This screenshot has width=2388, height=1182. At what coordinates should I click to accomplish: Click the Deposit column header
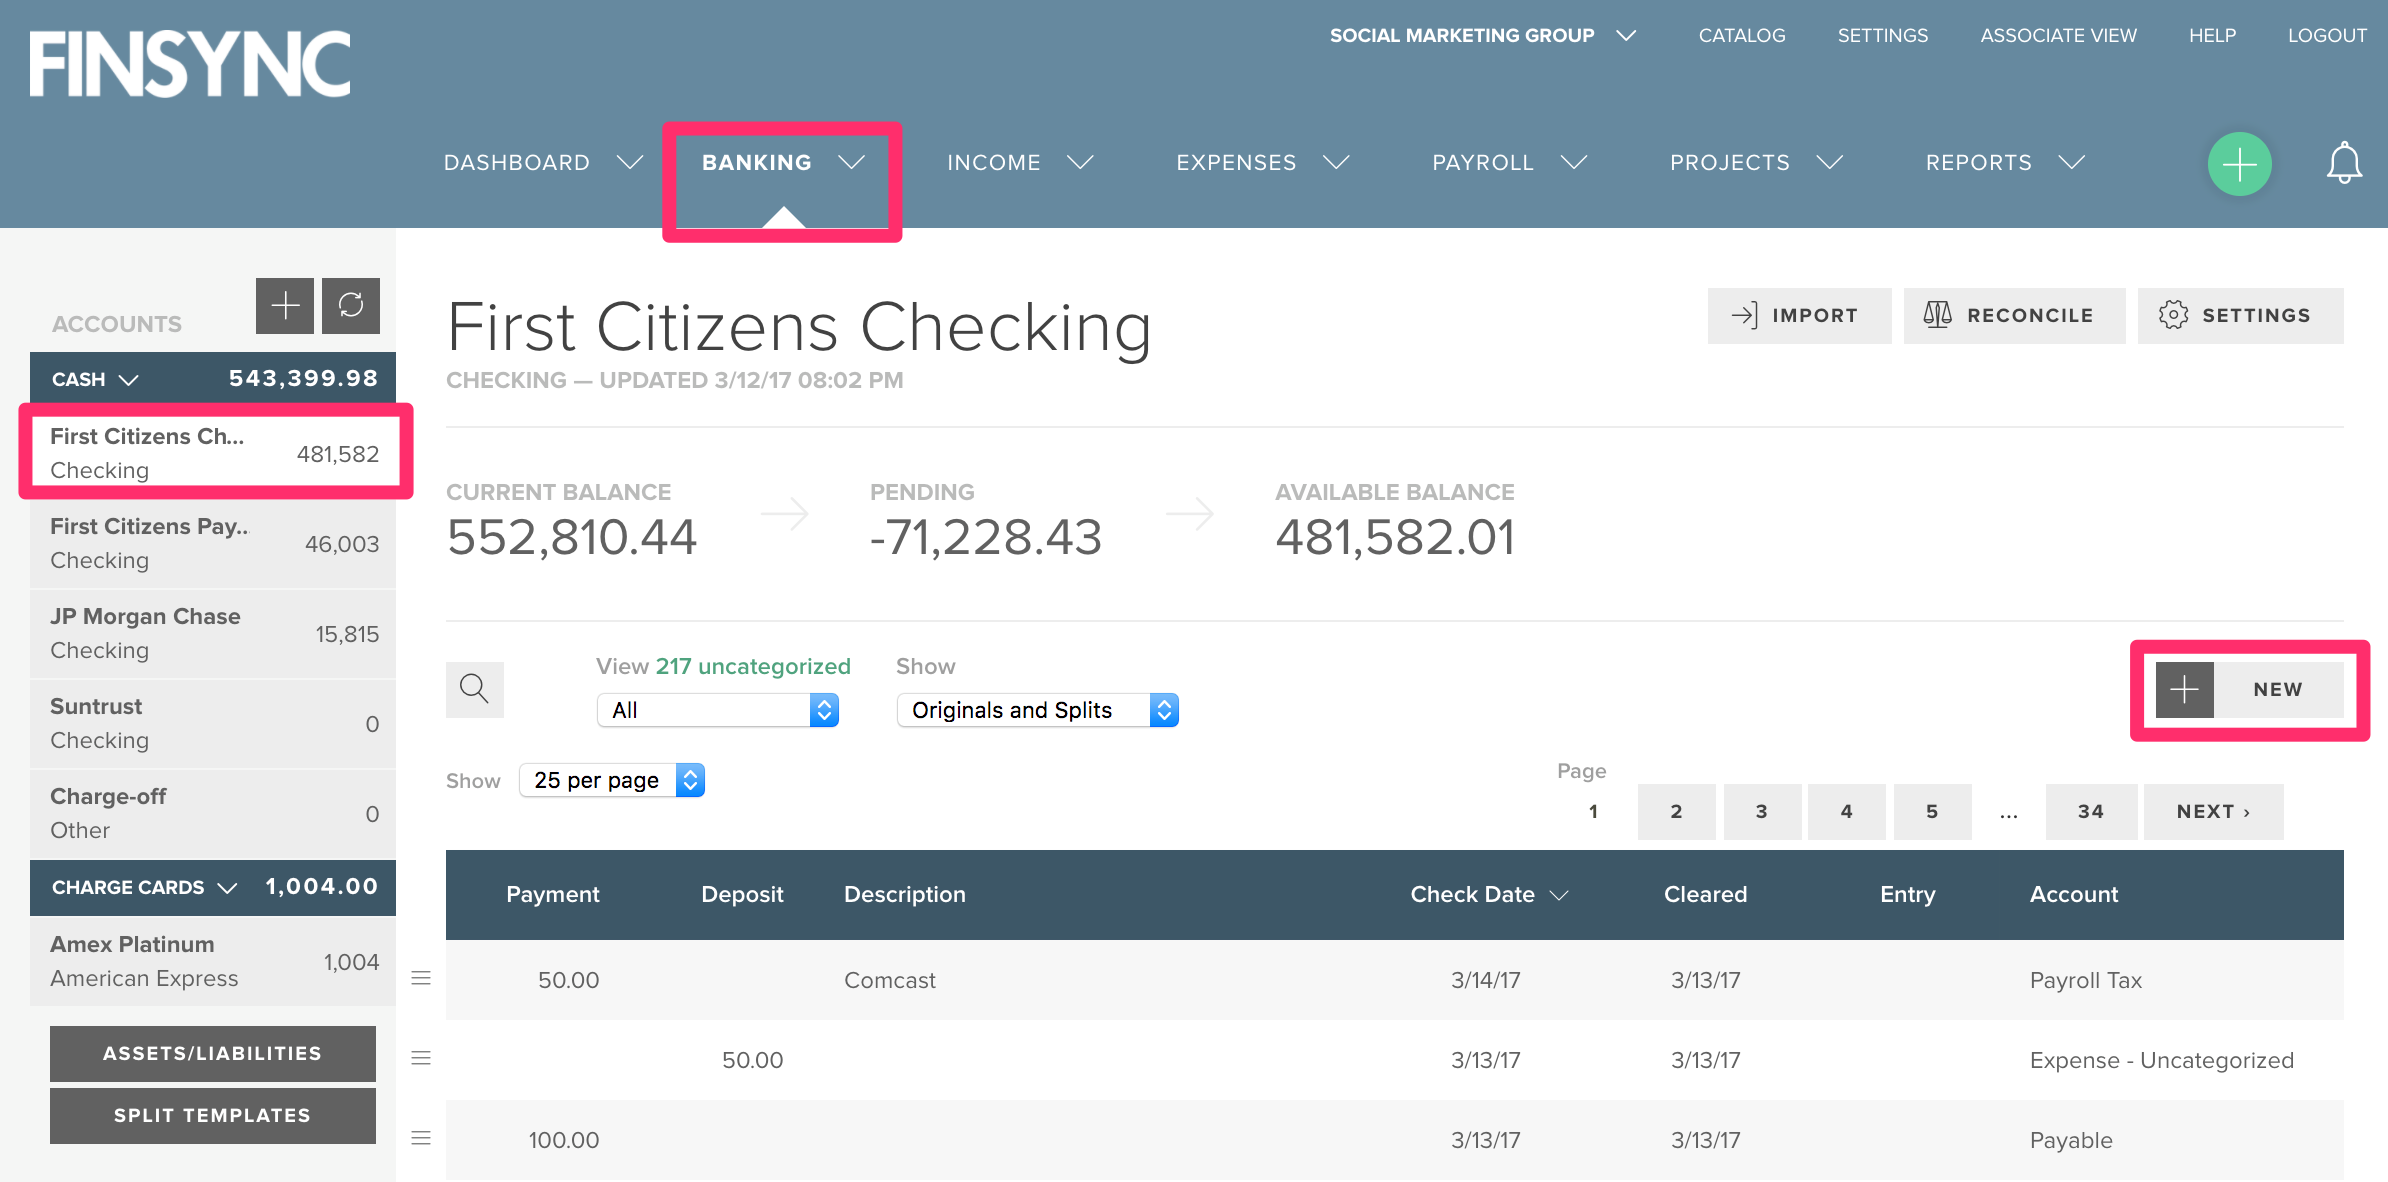(x=742, y=894)
